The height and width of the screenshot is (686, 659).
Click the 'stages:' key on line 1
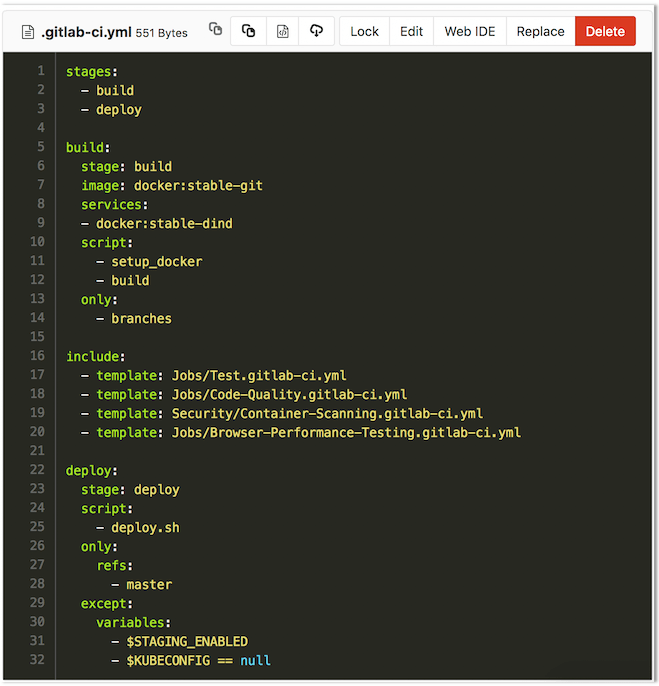click(x=92, y=72)
